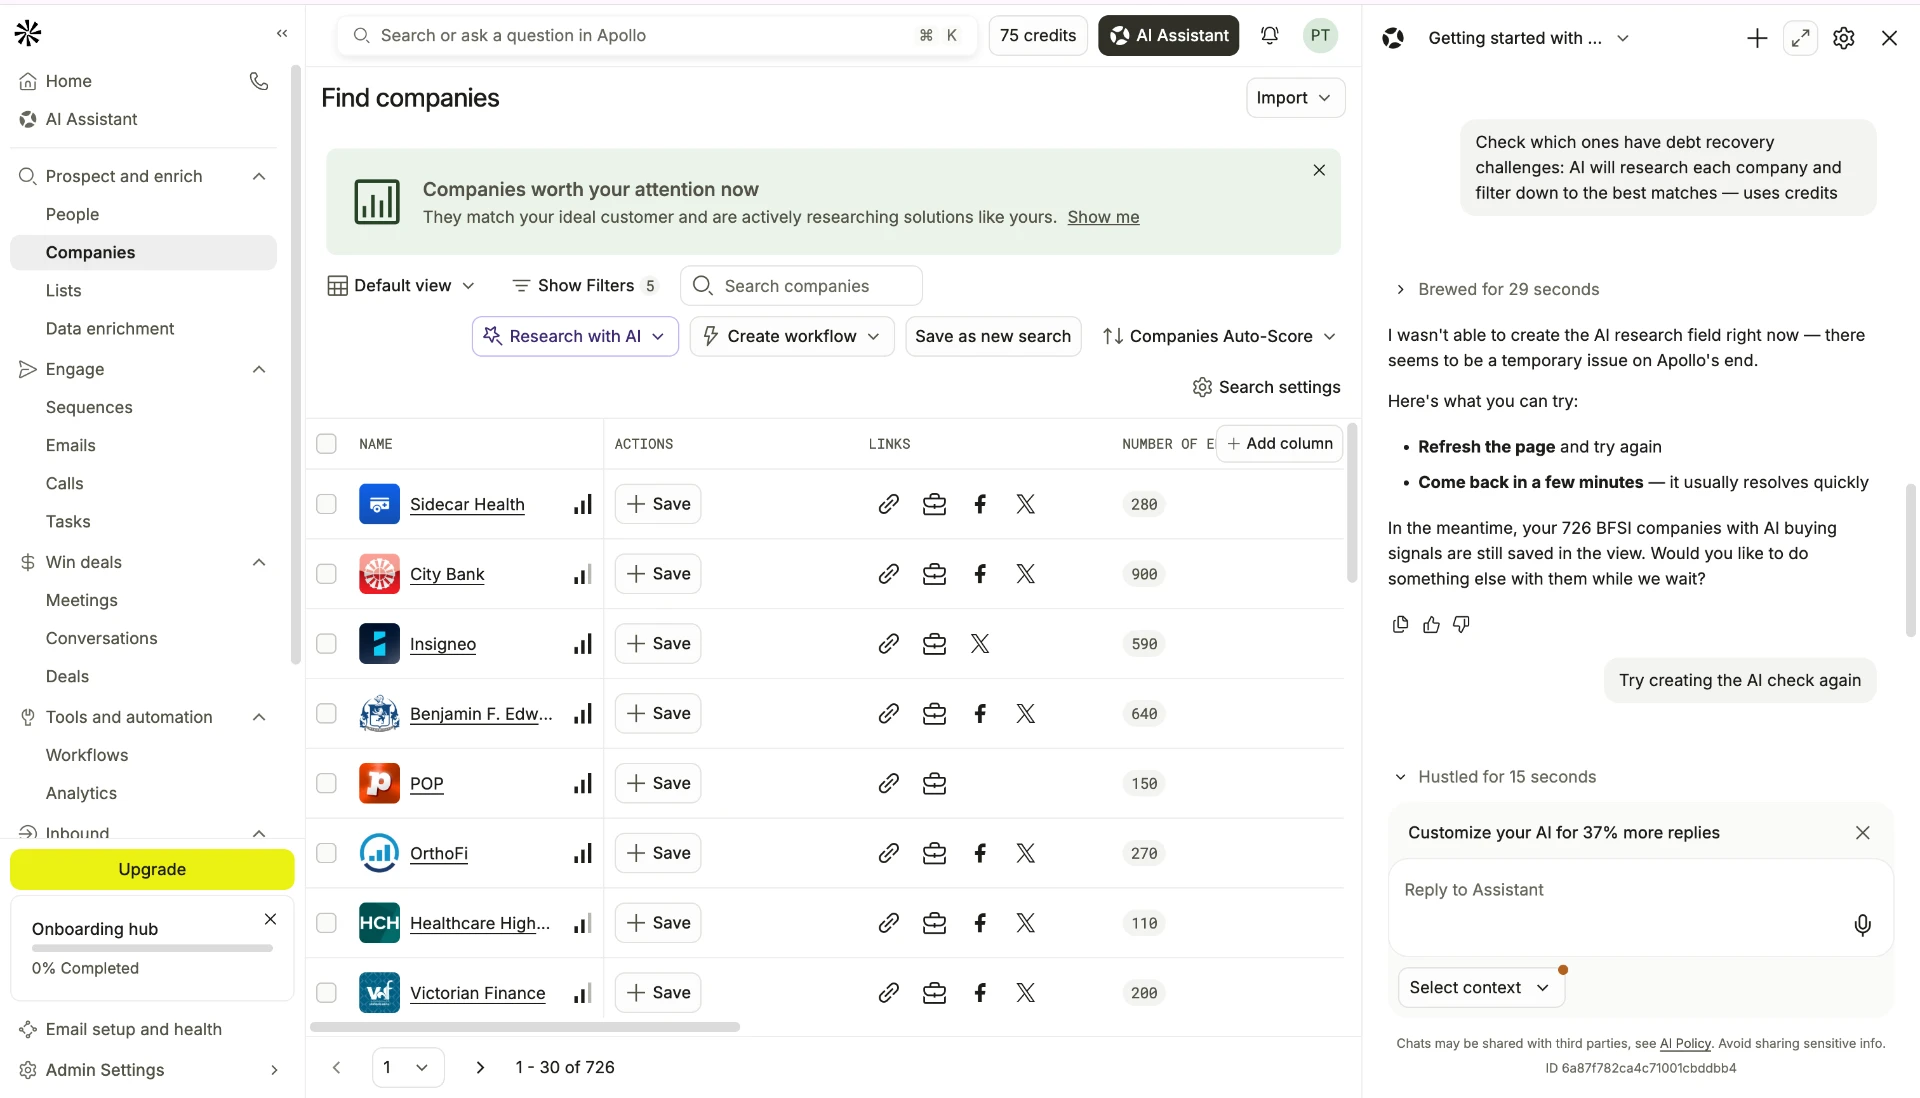Open page number dropdown

tap(408, 1068)
